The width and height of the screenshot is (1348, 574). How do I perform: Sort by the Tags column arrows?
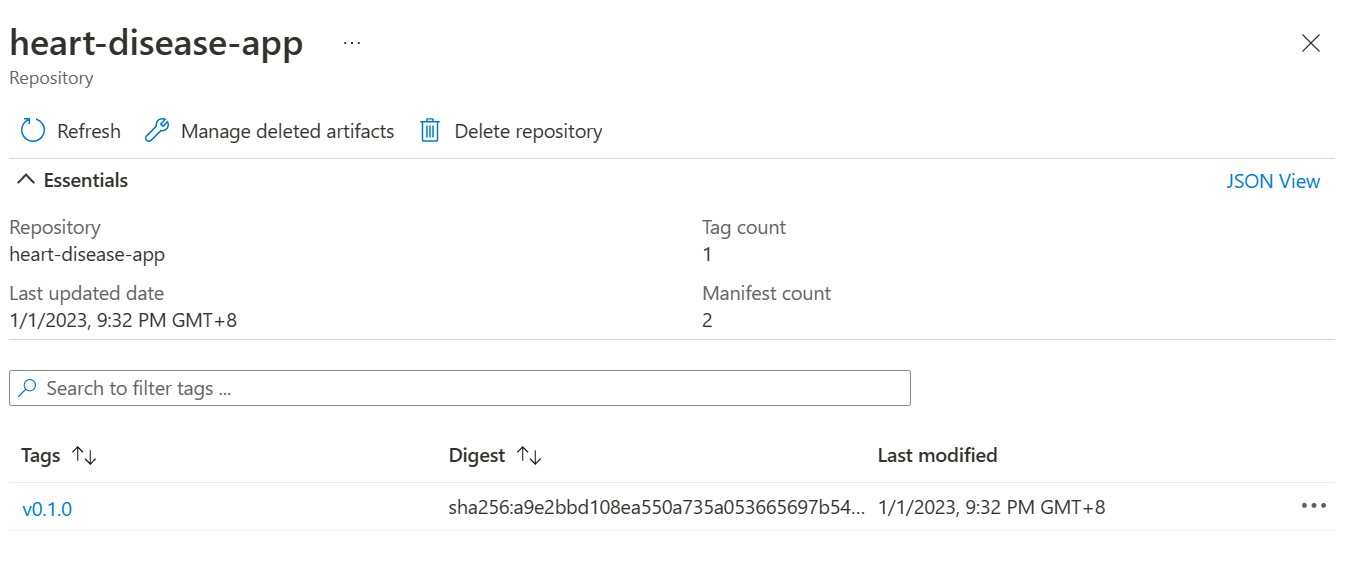[85, 456]
